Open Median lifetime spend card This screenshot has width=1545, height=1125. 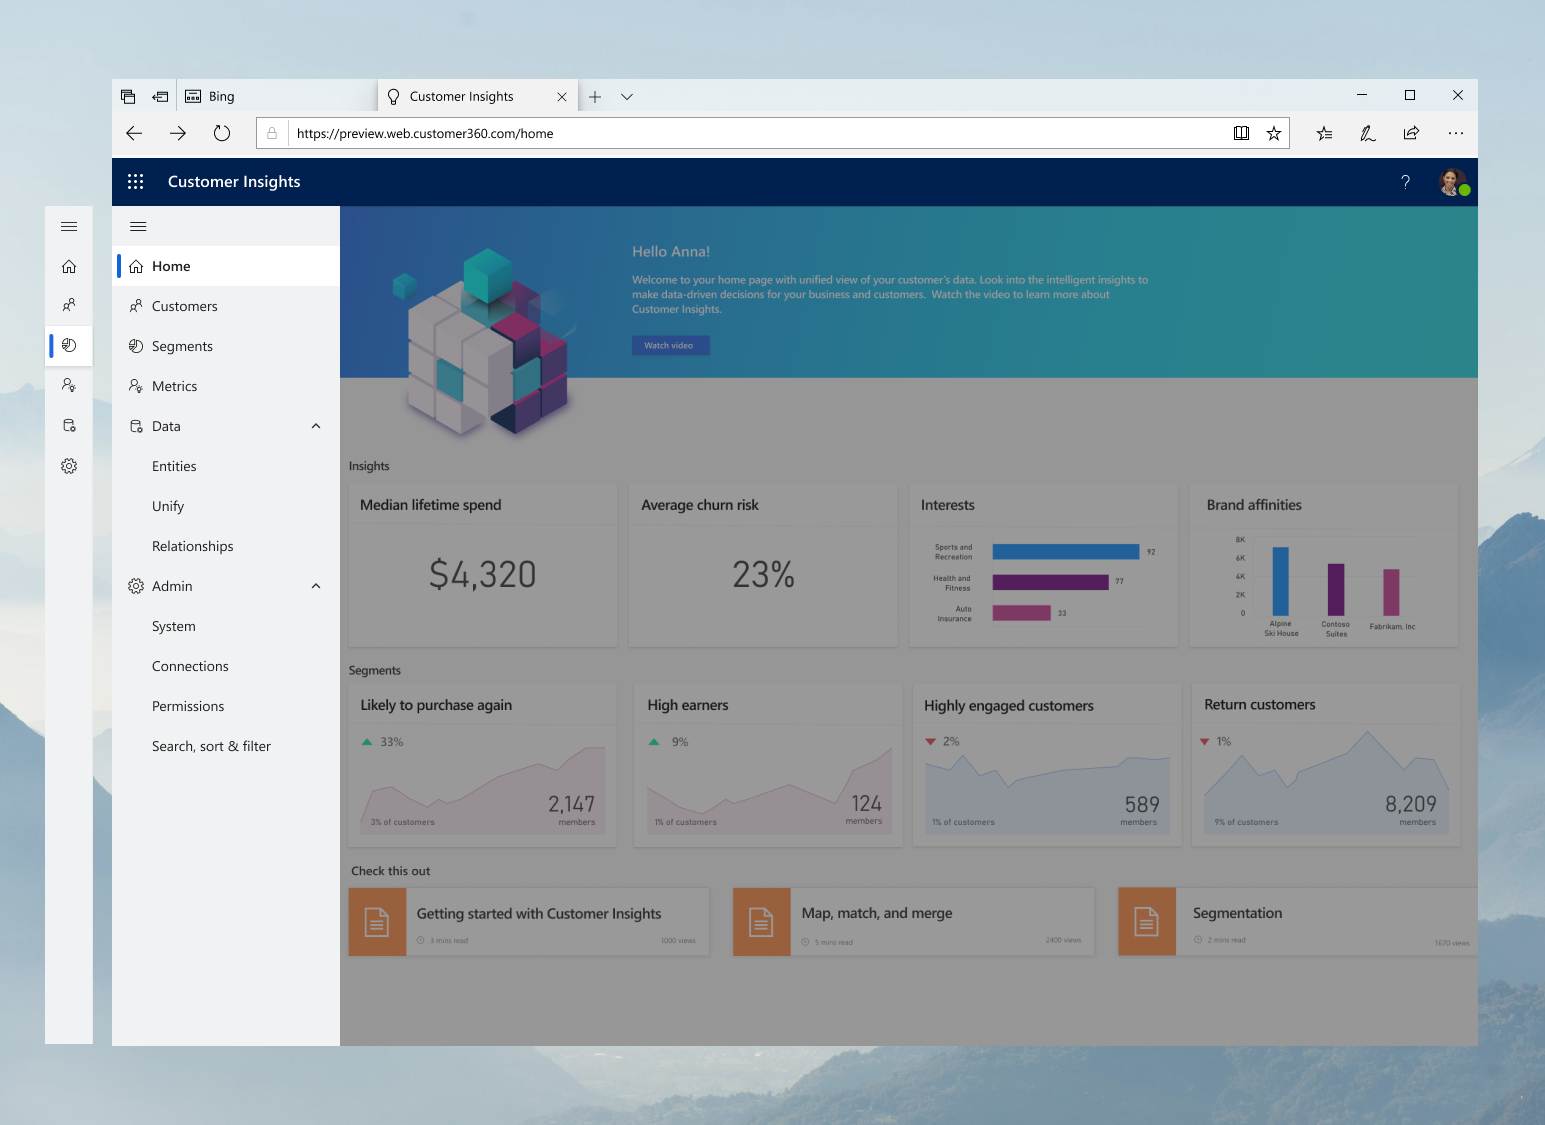[483, 565]
